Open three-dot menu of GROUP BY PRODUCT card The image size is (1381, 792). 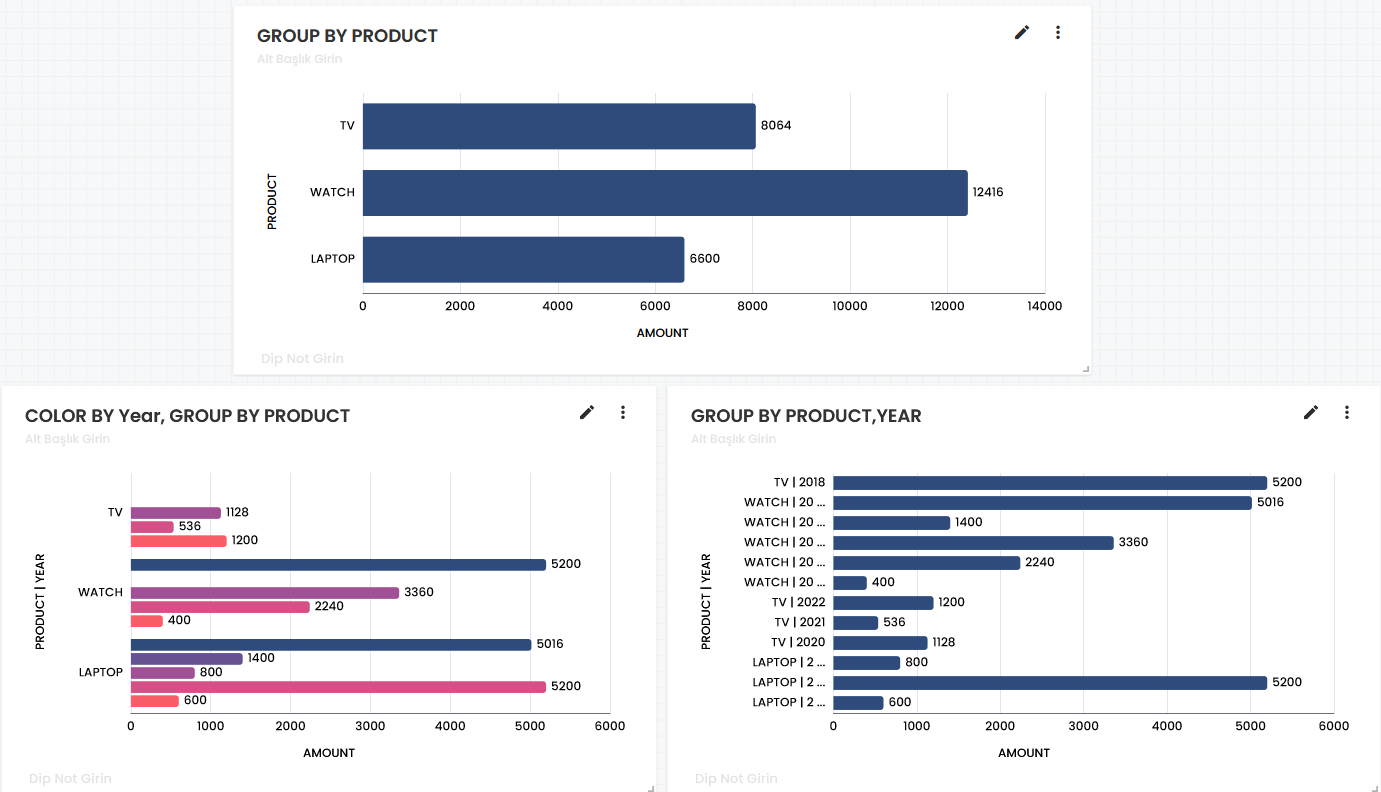pyautogui.click(x=1058, y=33)
